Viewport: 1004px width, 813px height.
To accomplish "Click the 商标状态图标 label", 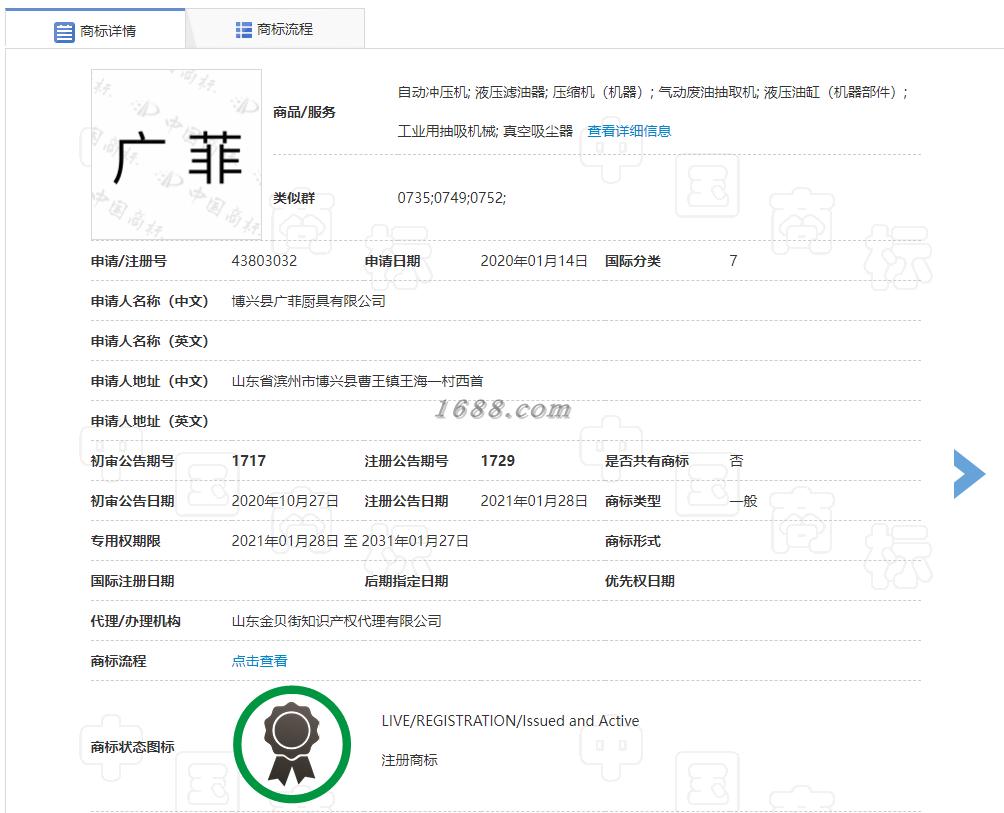I will 133,747.
